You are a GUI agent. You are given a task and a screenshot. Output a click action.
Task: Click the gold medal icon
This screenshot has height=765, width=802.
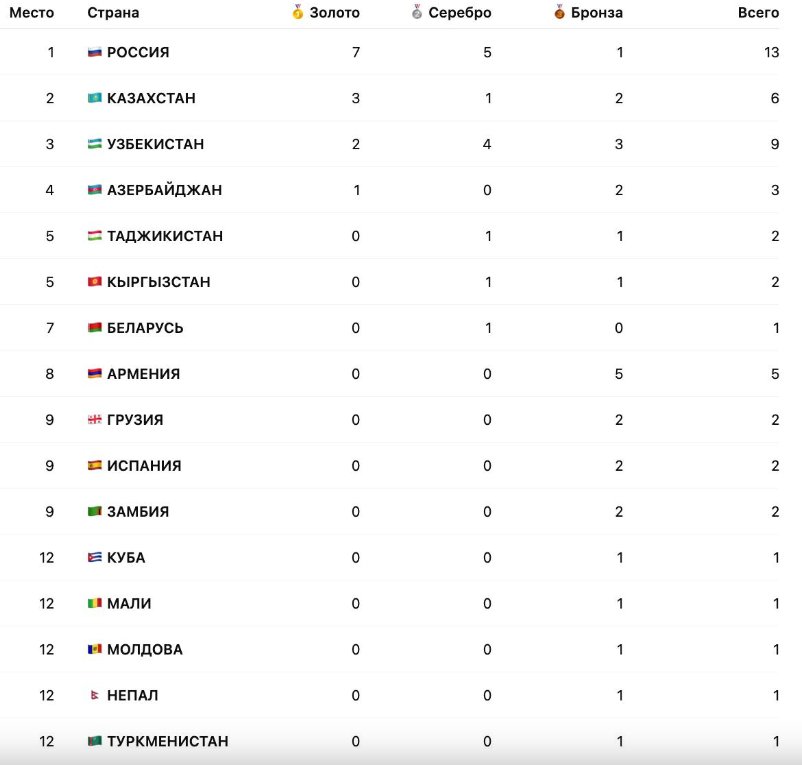pyautogui.click(x=298, y=12)
